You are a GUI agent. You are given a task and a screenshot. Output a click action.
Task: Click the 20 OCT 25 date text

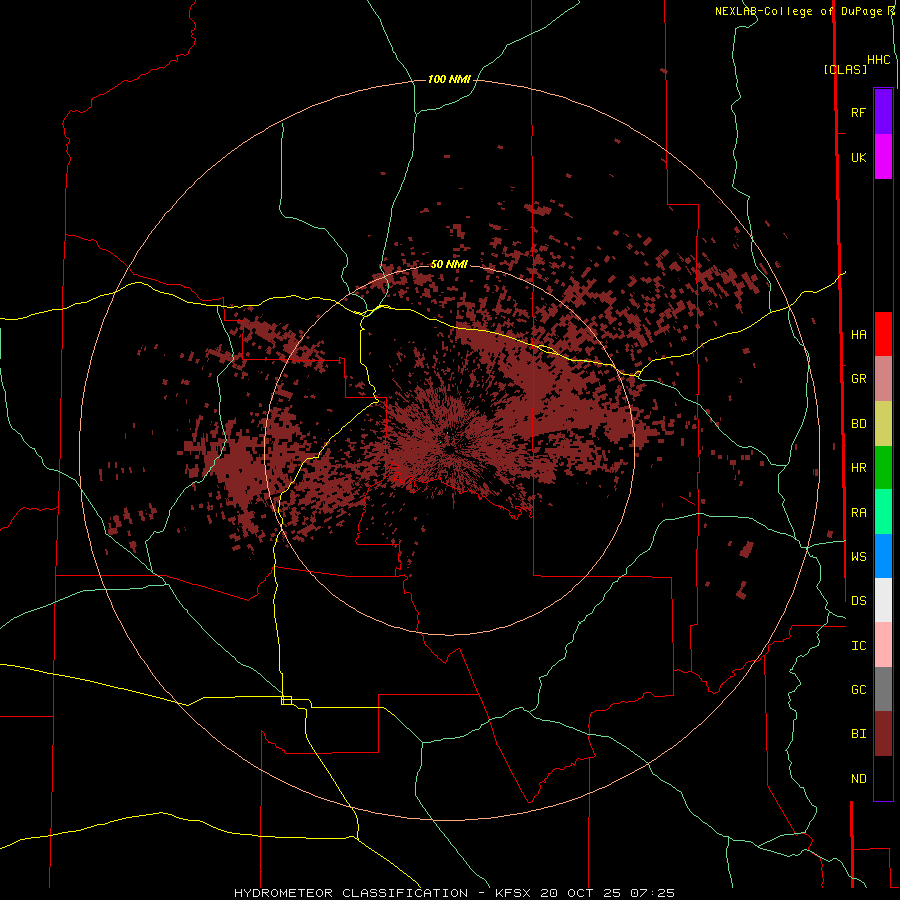pyautogui.click(x=582, y=893)
